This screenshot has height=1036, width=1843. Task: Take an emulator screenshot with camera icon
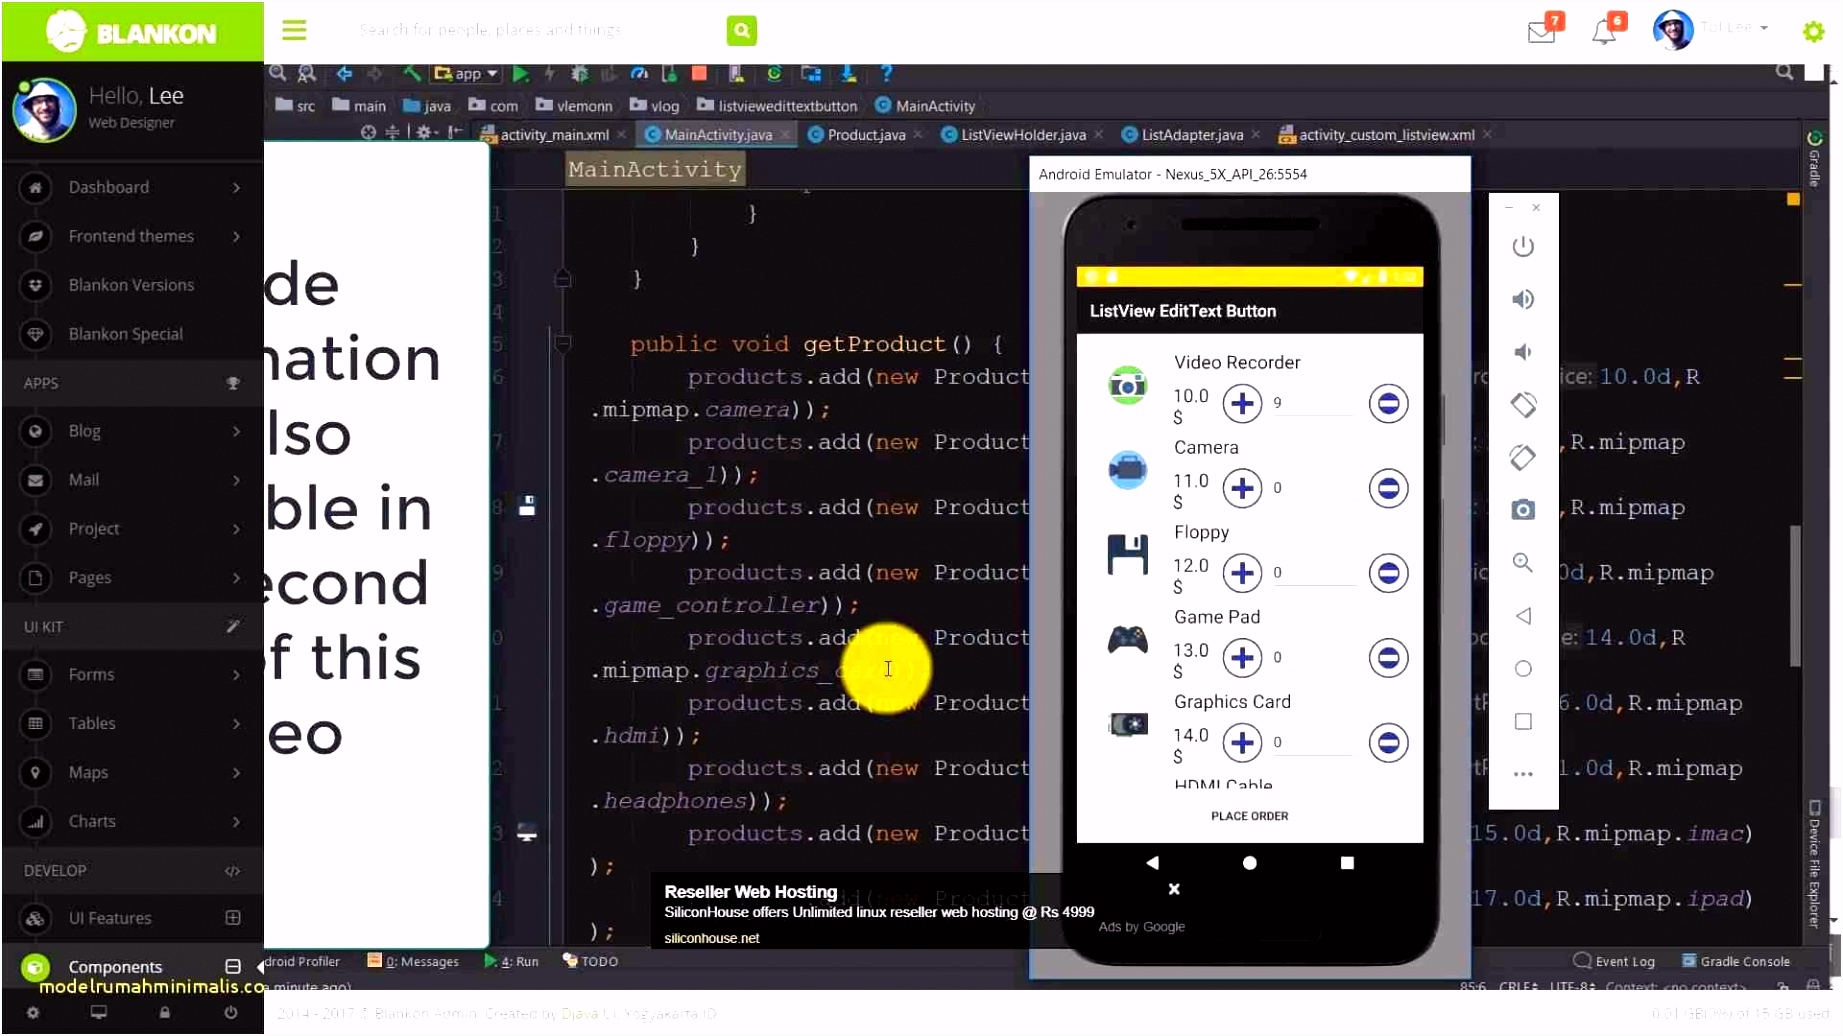point(1522,510)
